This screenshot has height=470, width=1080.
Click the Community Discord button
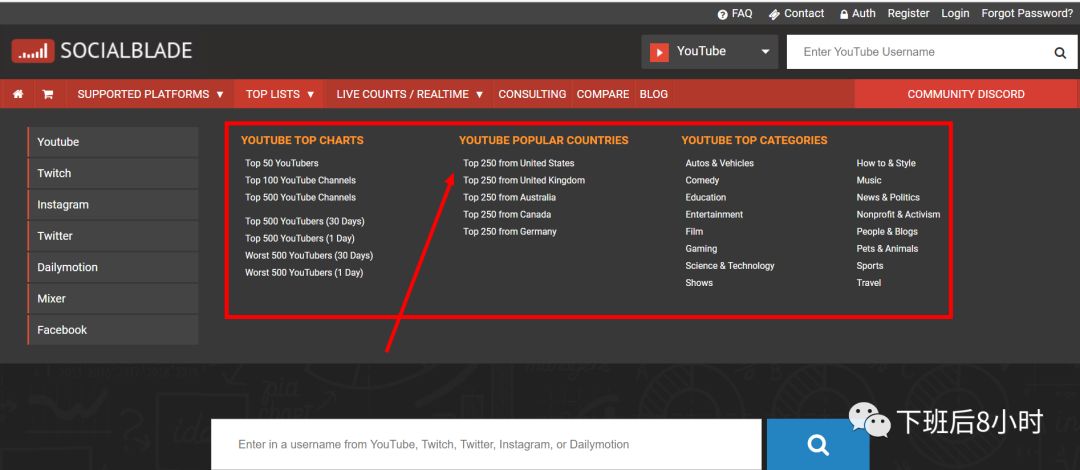[x=965, y=94]
